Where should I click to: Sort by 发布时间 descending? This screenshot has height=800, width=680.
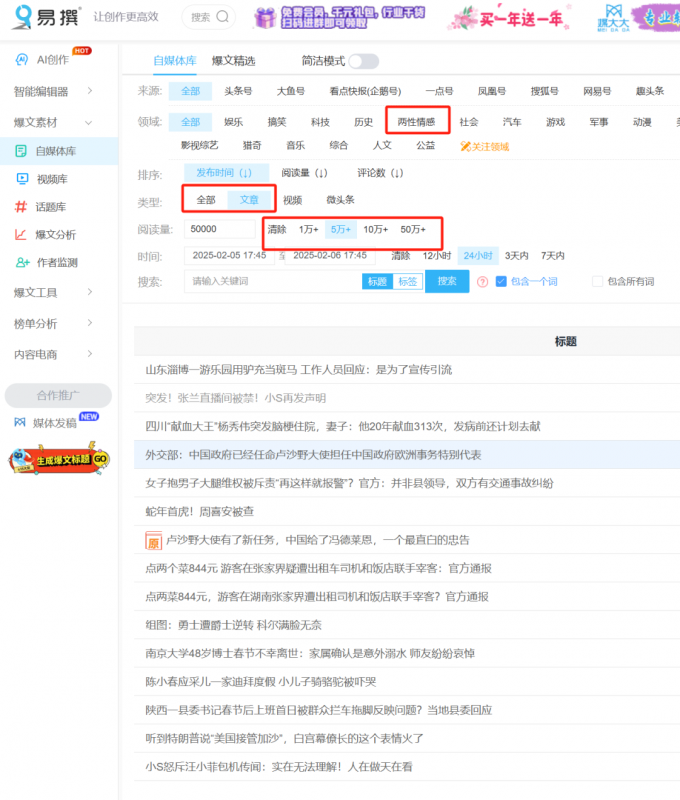pos(225,173)
